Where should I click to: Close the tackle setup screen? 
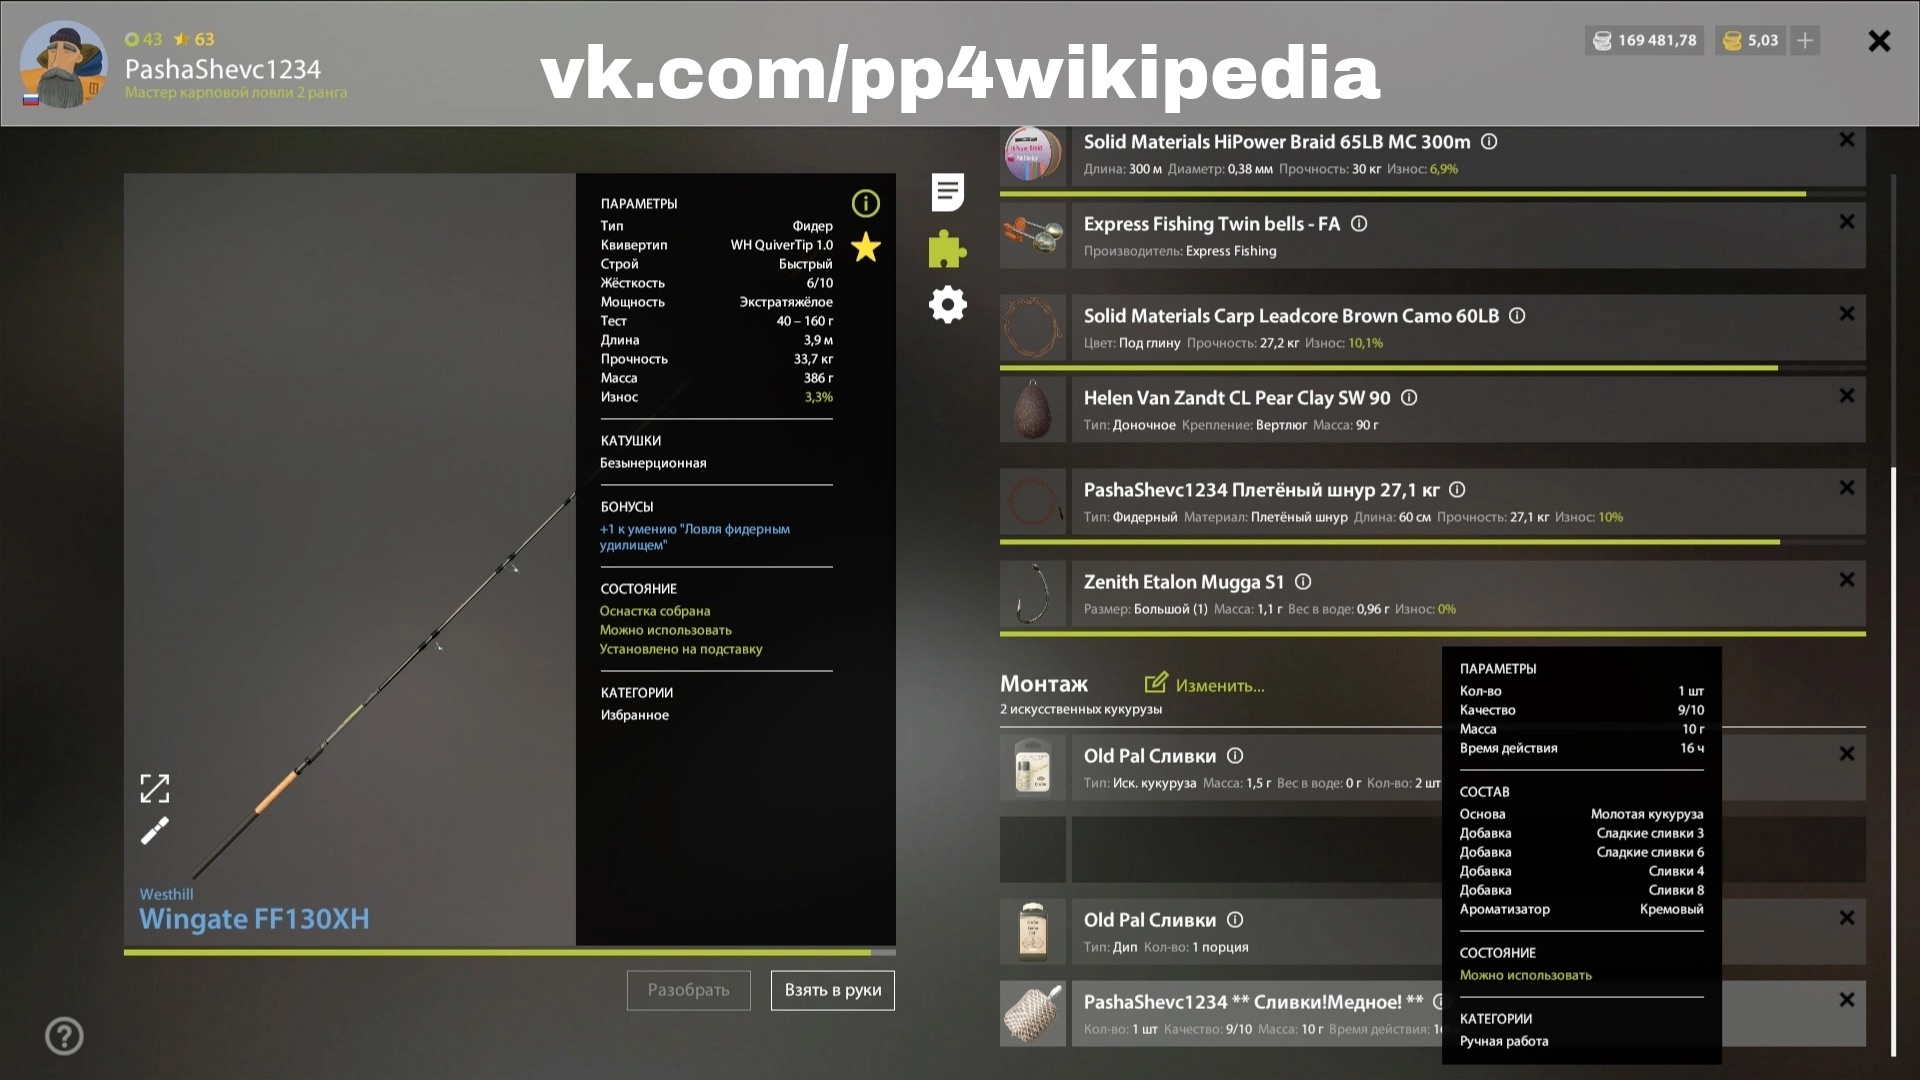click(1879, 41)
